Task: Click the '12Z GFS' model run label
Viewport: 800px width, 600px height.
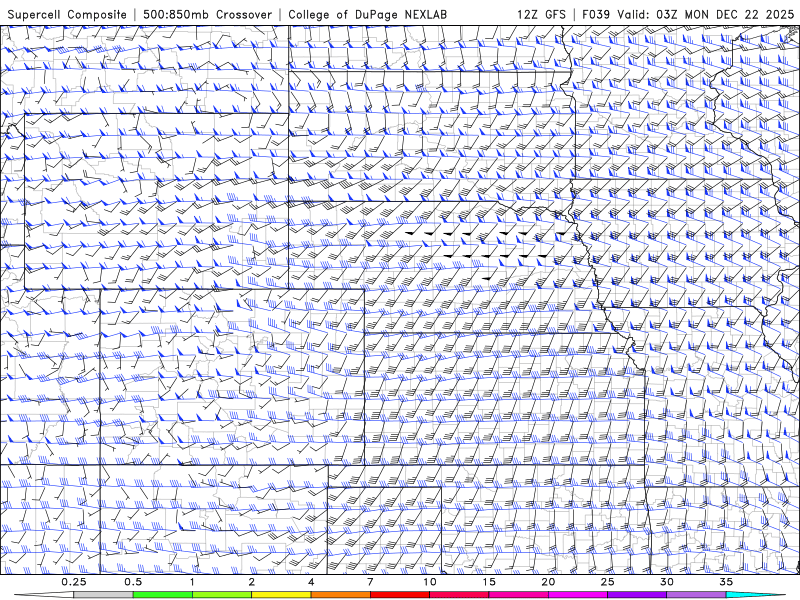Action: pos(541,14)
